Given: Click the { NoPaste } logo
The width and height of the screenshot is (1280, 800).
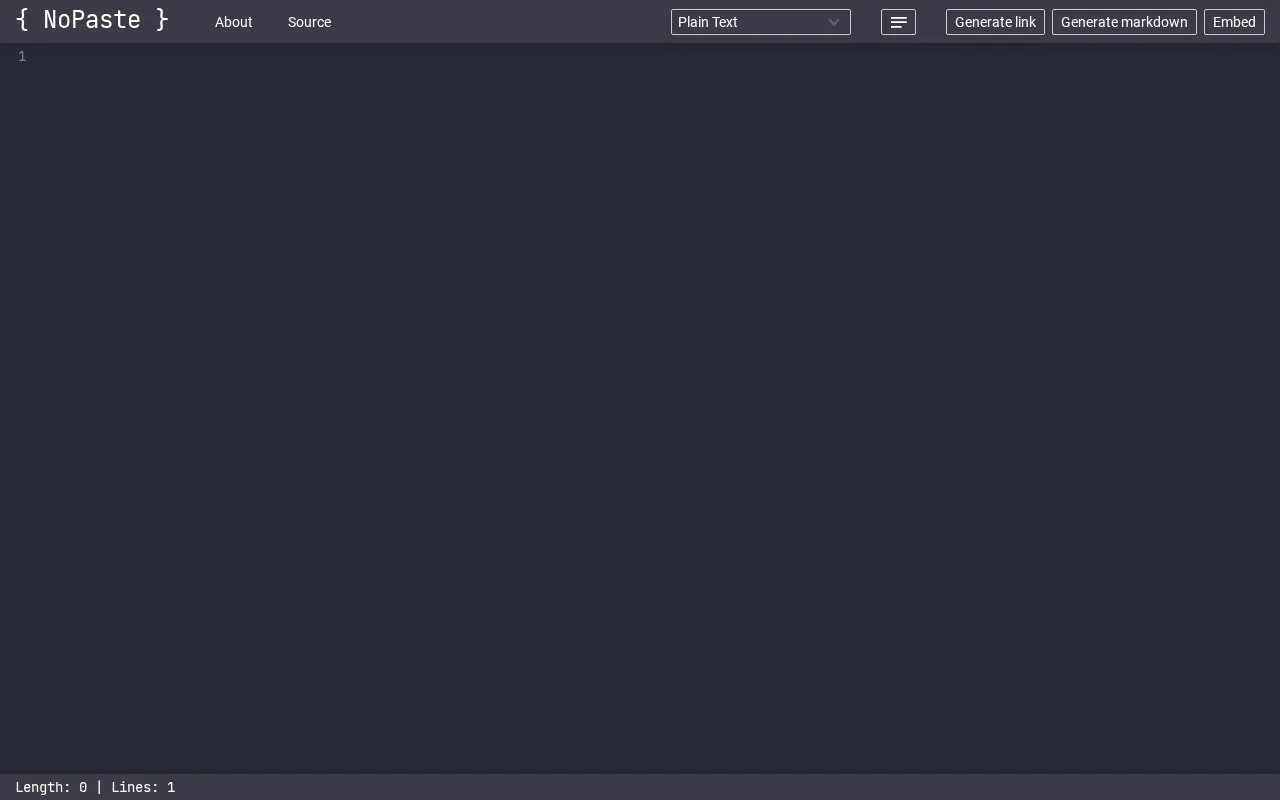Looking at the screenshot, I should pos(92,20).
